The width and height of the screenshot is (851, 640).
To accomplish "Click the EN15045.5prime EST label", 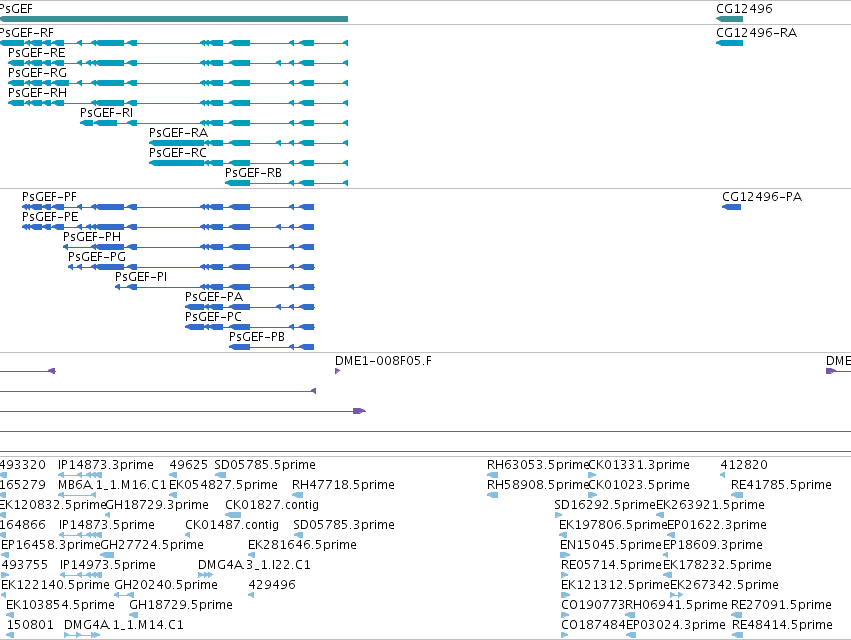I will tap(611, 545).
